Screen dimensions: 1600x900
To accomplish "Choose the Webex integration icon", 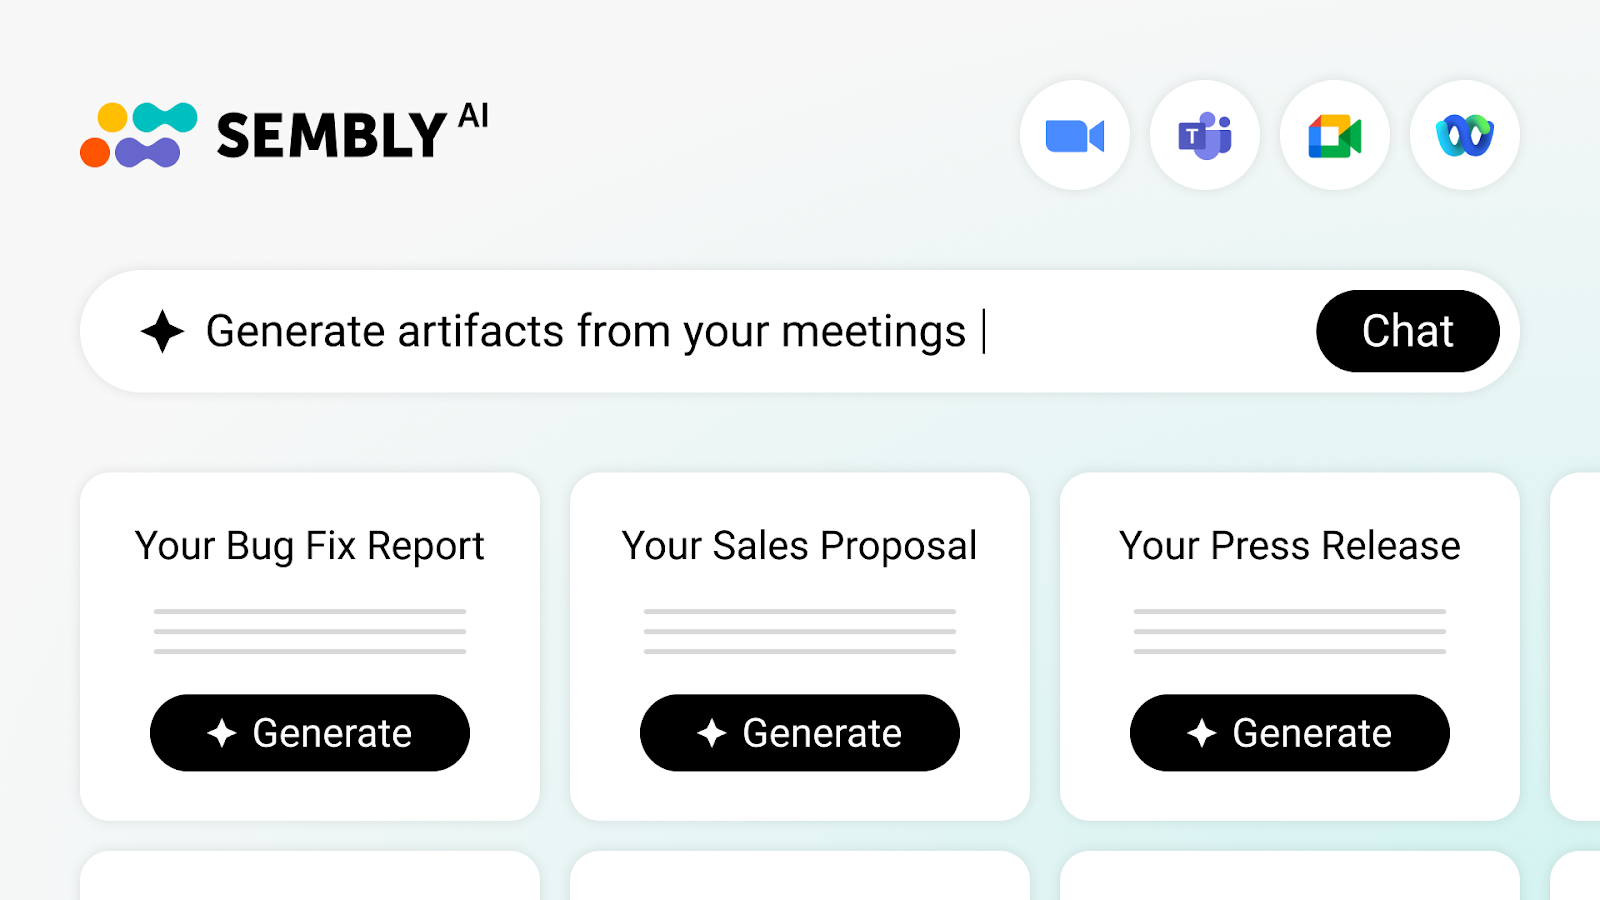I will pyautogui.click(x=1465, y=135).
